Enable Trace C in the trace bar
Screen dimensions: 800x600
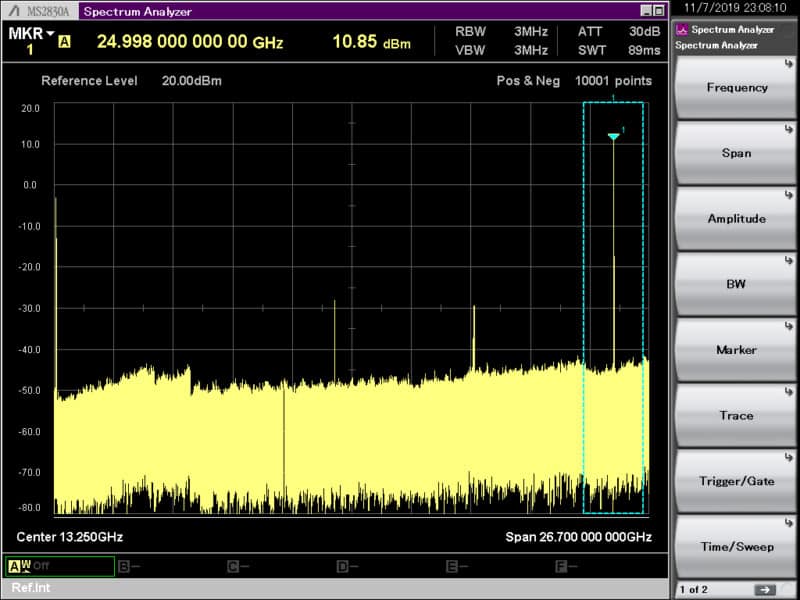[232, 565]
